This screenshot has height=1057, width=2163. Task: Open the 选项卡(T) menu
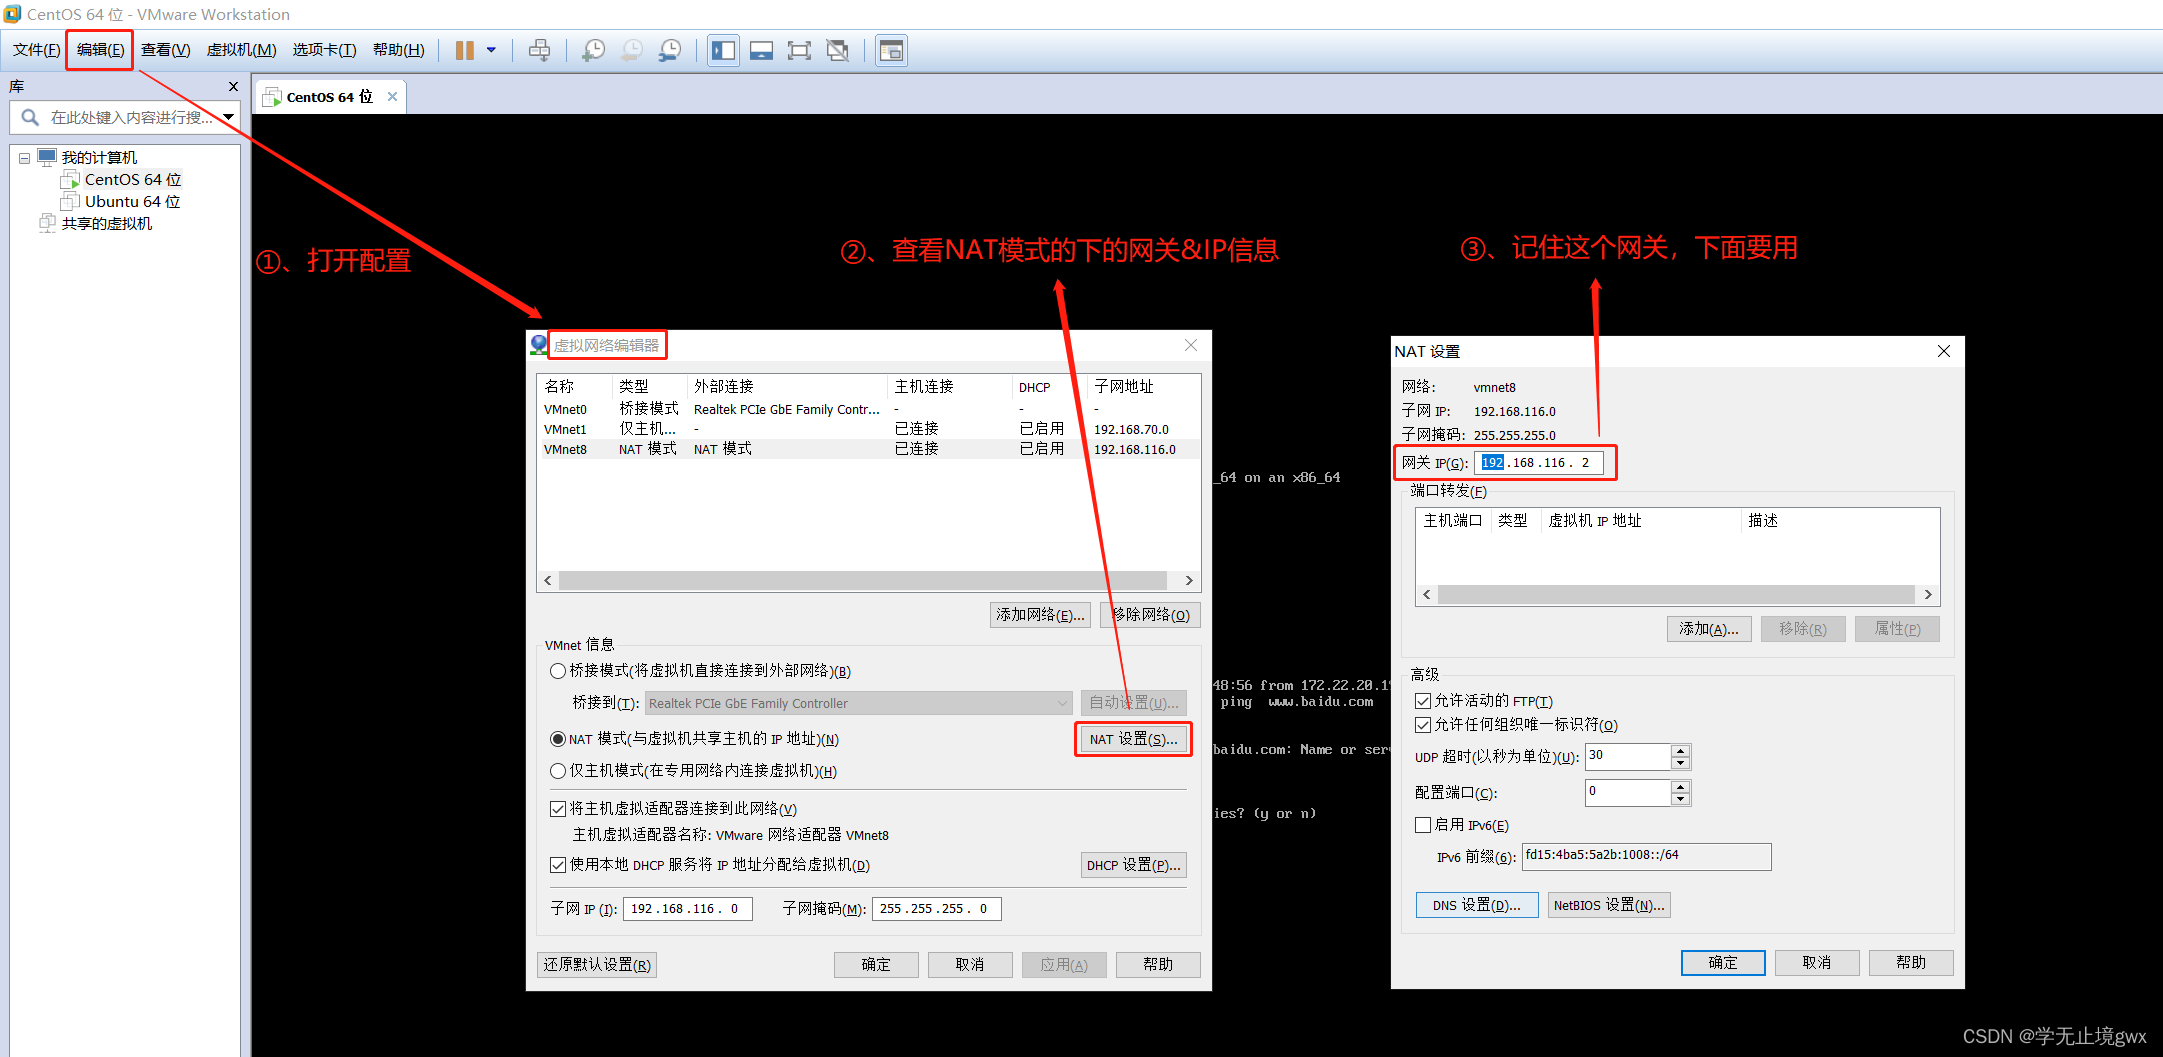(324, 50)
